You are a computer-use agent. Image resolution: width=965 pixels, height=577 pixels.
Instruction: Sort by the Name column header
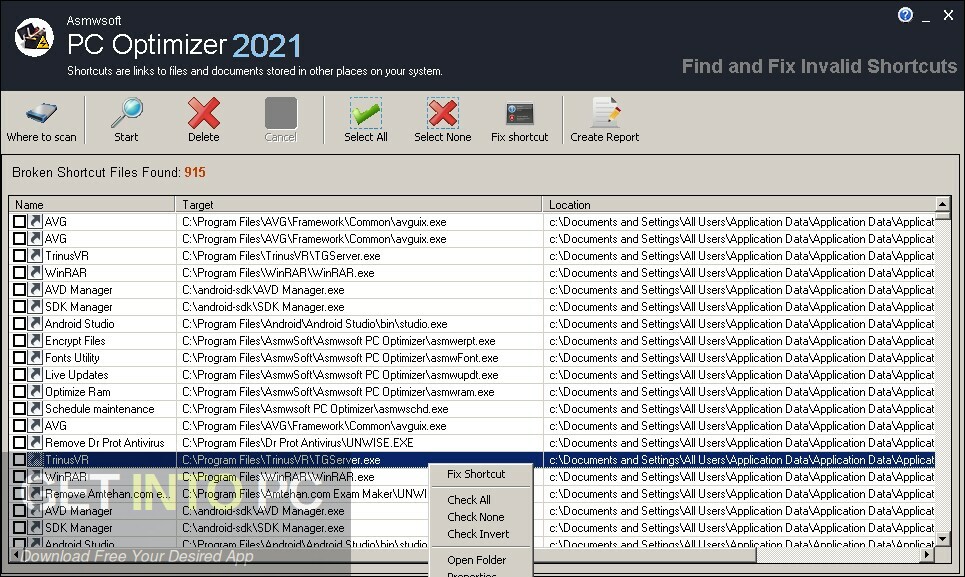92,204
